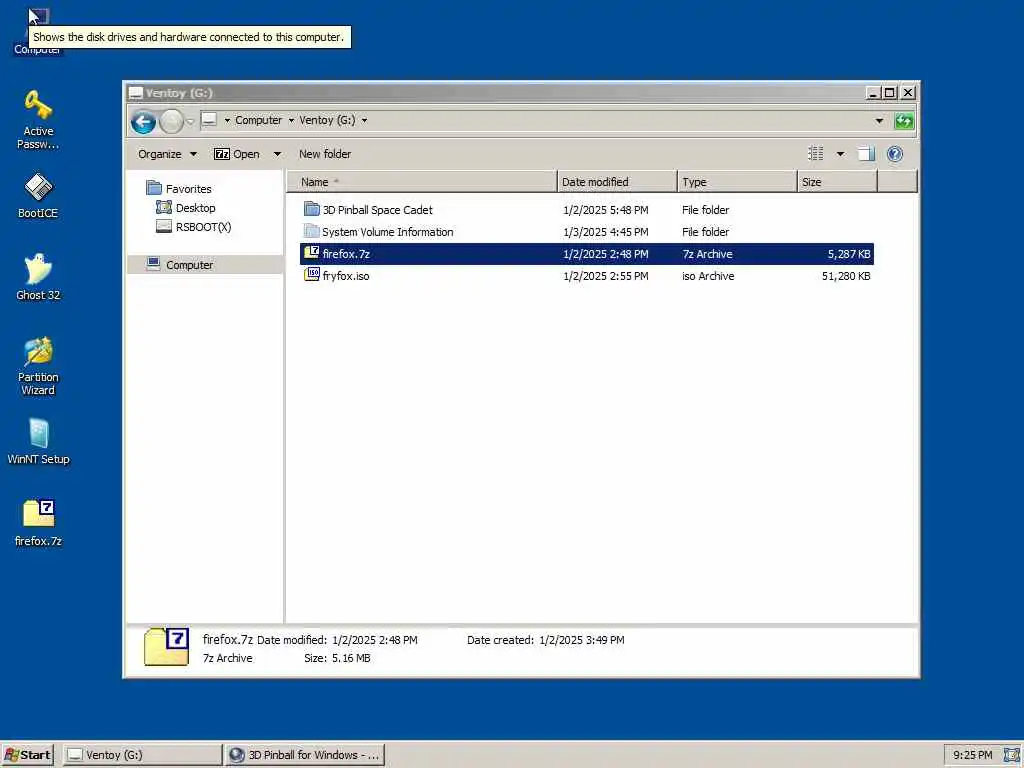Click the 5,287 KB size cell
Viewport: 1024px width, 768px height.
848,254
